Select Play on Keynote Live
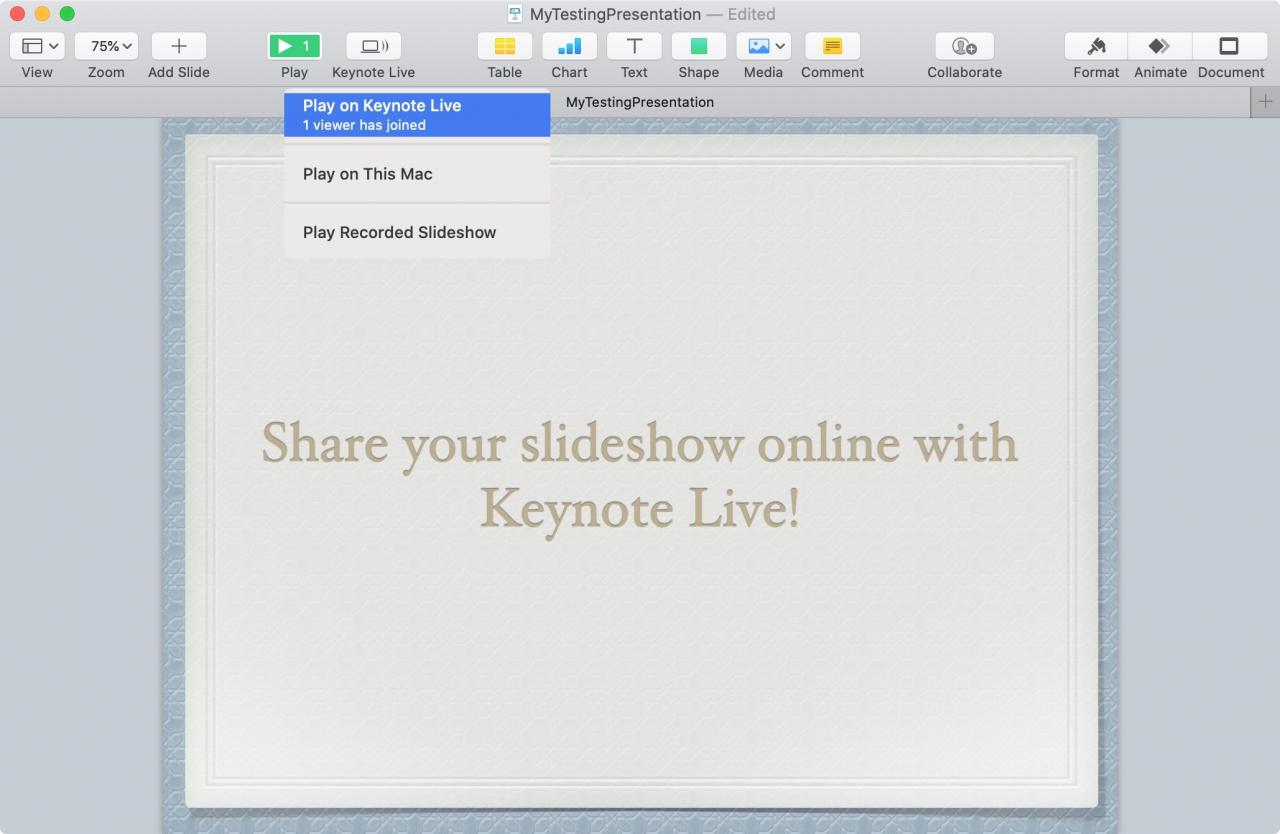The height and width of the screenshot is (834, 1280). point(417,114)
